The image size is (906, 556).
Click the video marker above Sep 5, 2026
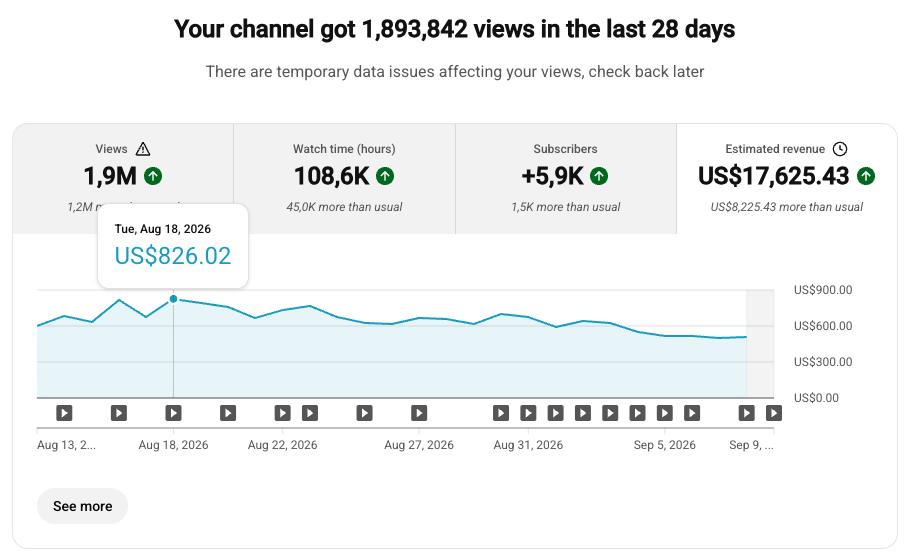point(664,413)
